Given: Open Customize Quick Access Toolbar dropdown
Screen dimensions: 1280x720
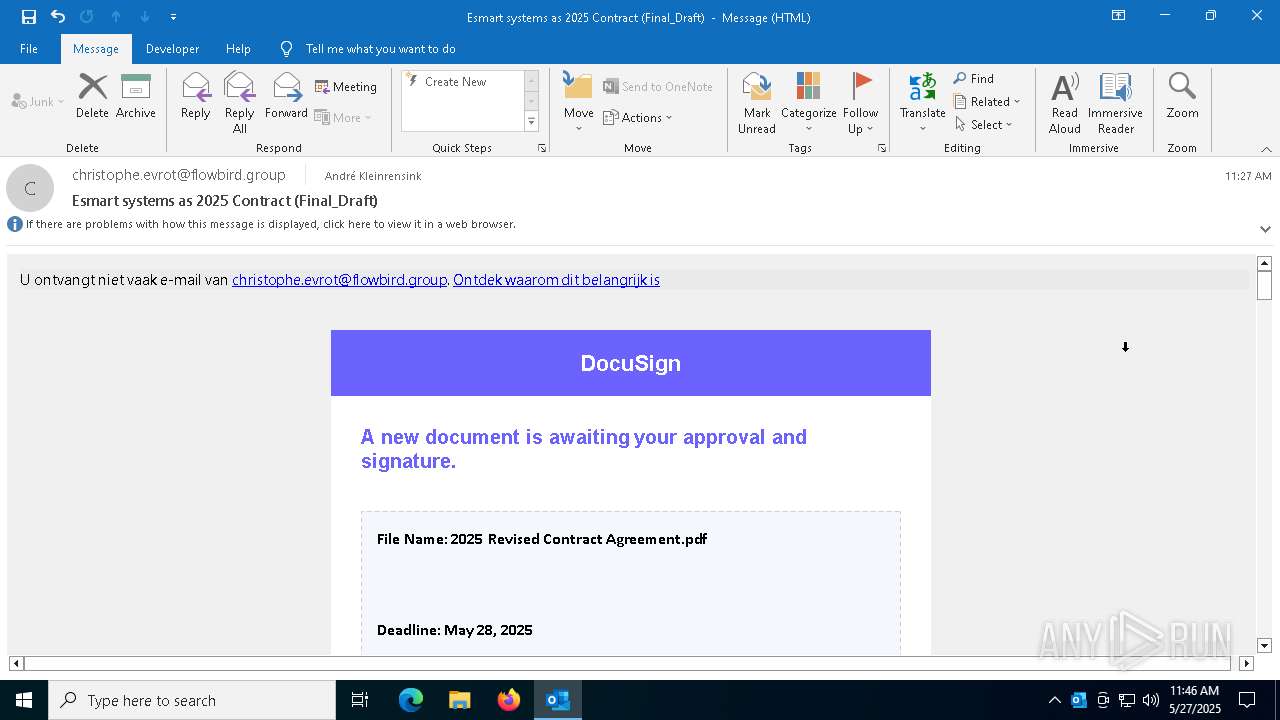Looking at the screenshot, I should pos(173,17).
